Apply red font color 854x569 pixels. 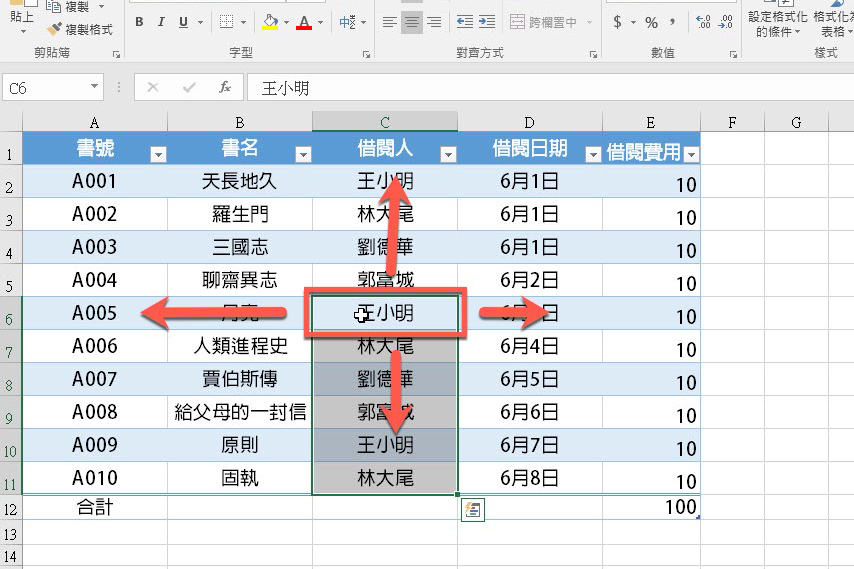tap(304, 22)
